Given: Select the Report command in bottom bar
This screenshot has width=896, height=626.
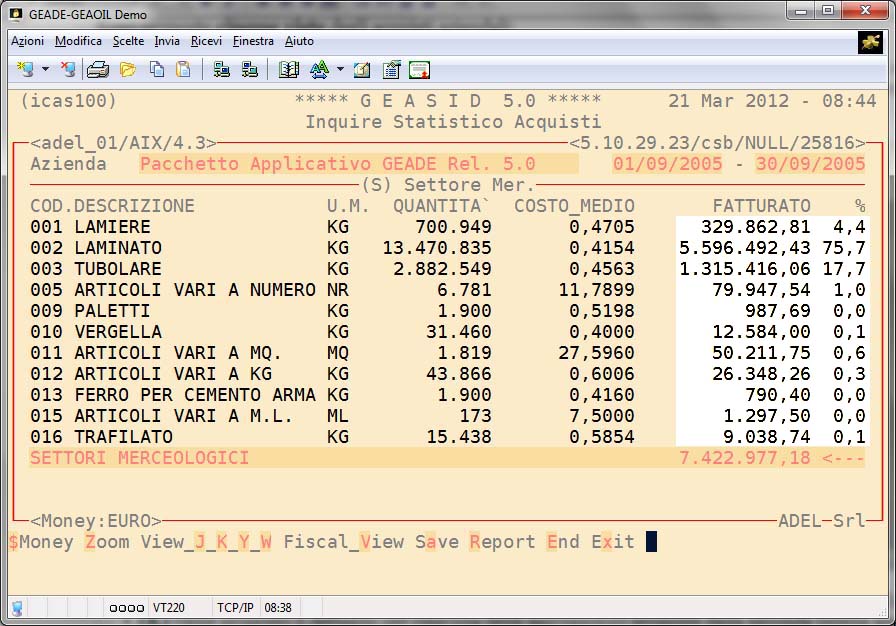Looking at the screenshot, I should point(502,542).
